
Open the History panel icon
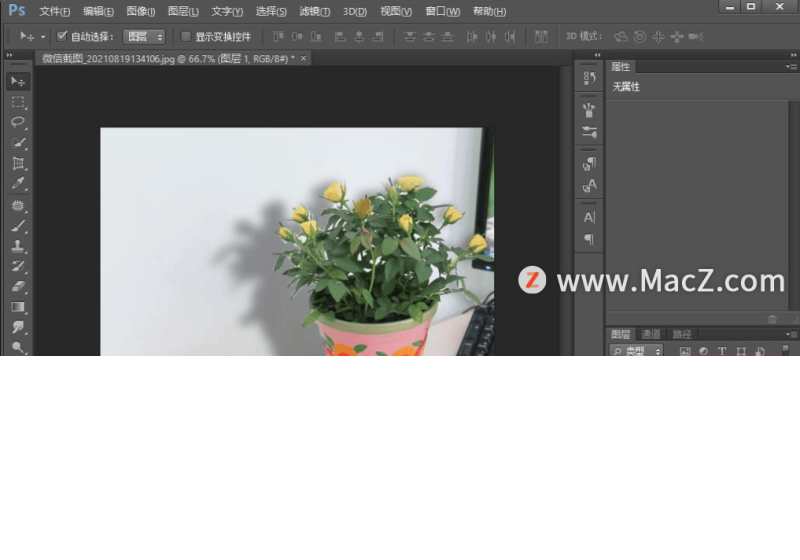589,78
